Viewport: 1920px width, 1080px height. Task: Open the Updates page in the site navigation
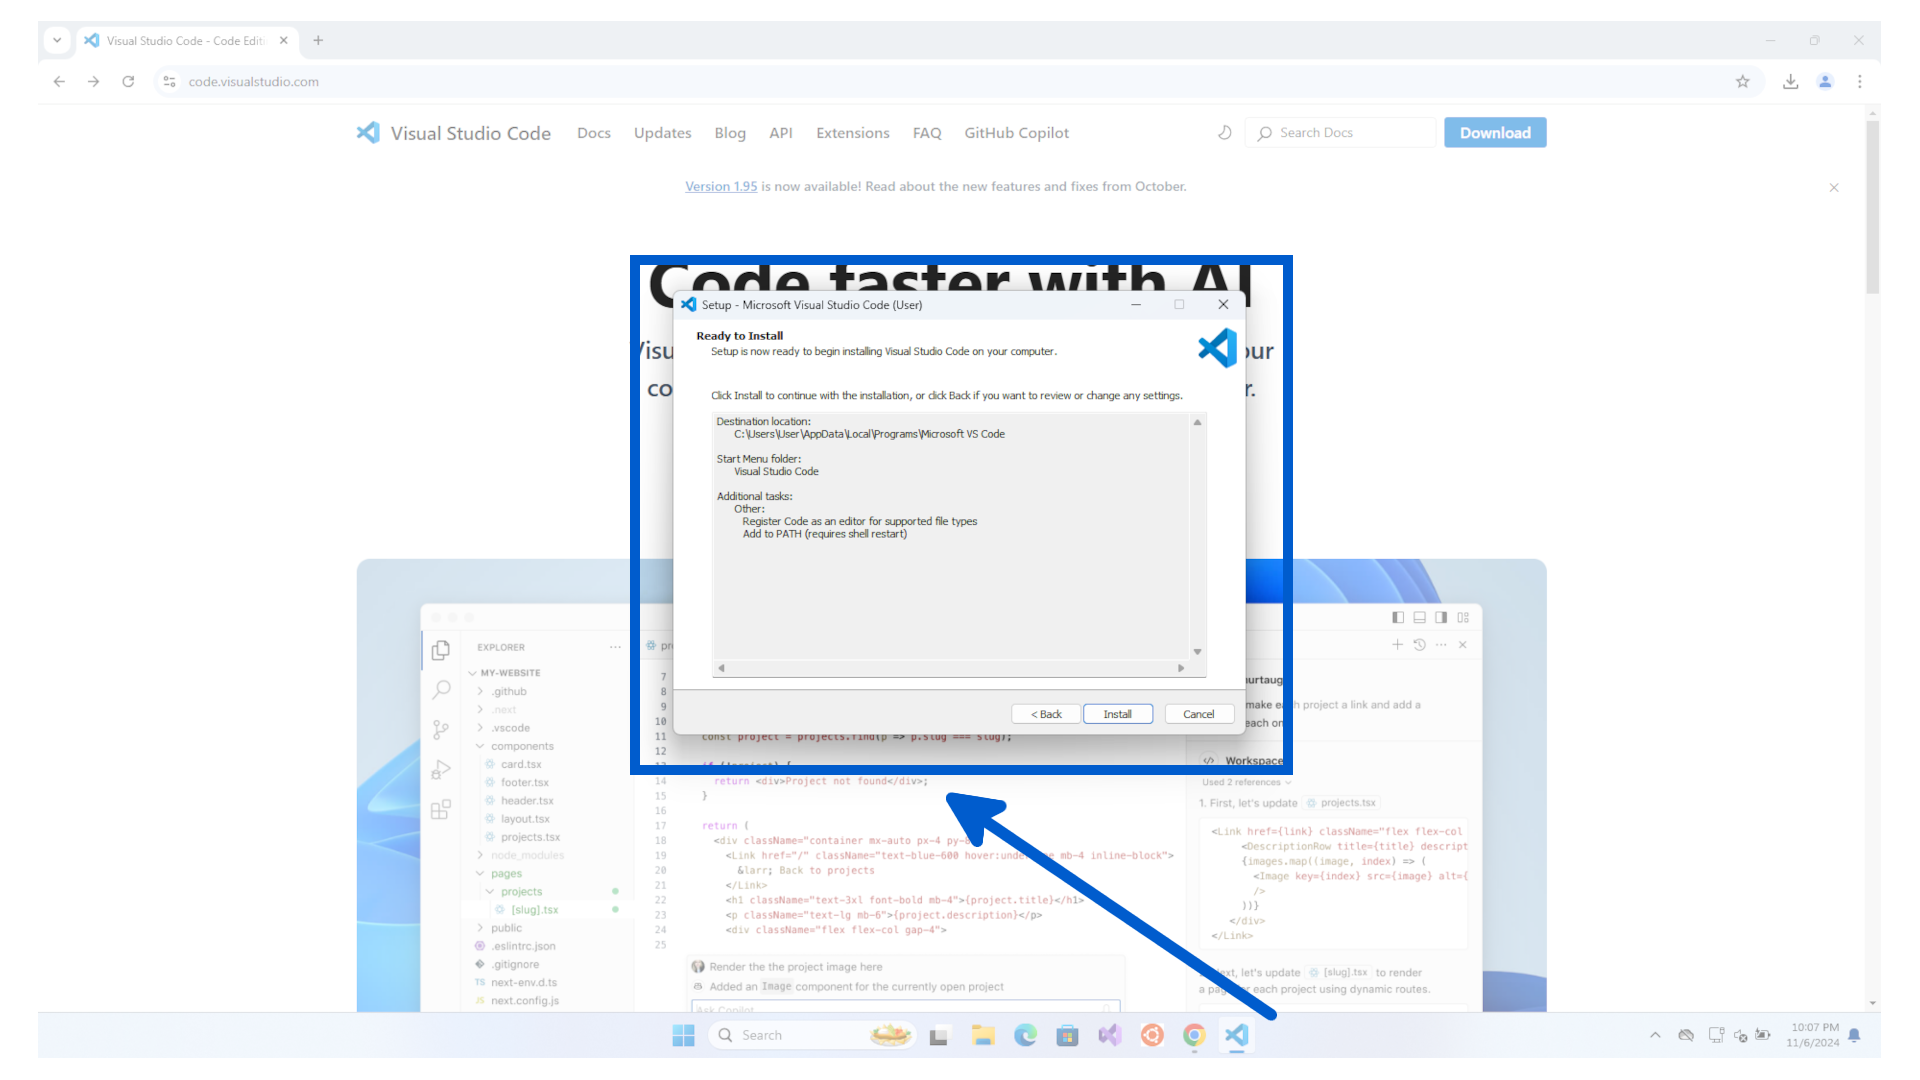click(662, 132)
